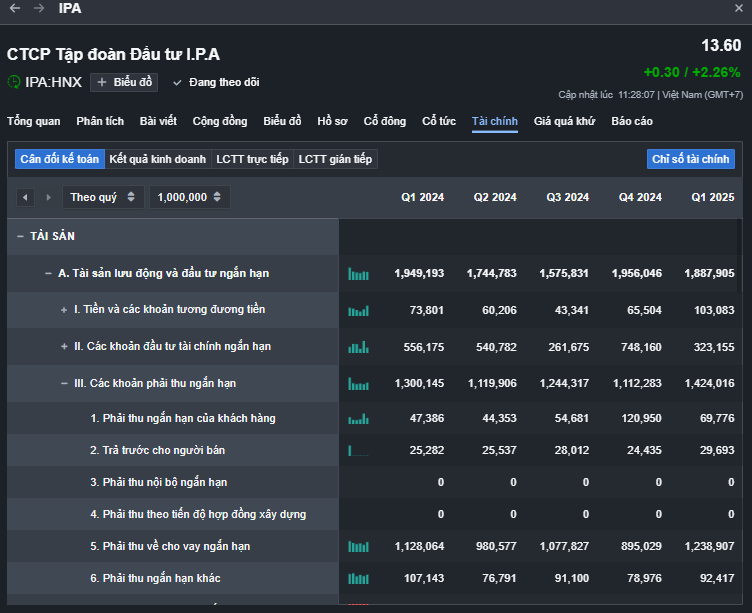Go back using the left arrow icon

[x=15, y=8]
